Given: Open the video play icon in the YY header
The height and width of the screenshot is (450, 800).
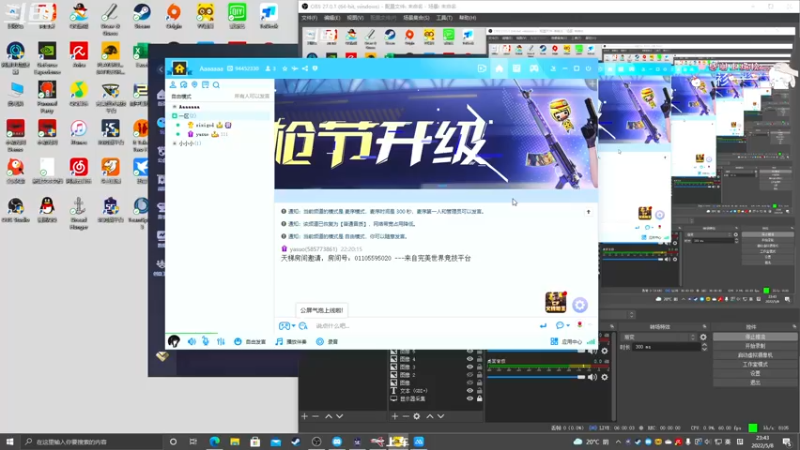Looking at the screenshot, I should [482, 68].
